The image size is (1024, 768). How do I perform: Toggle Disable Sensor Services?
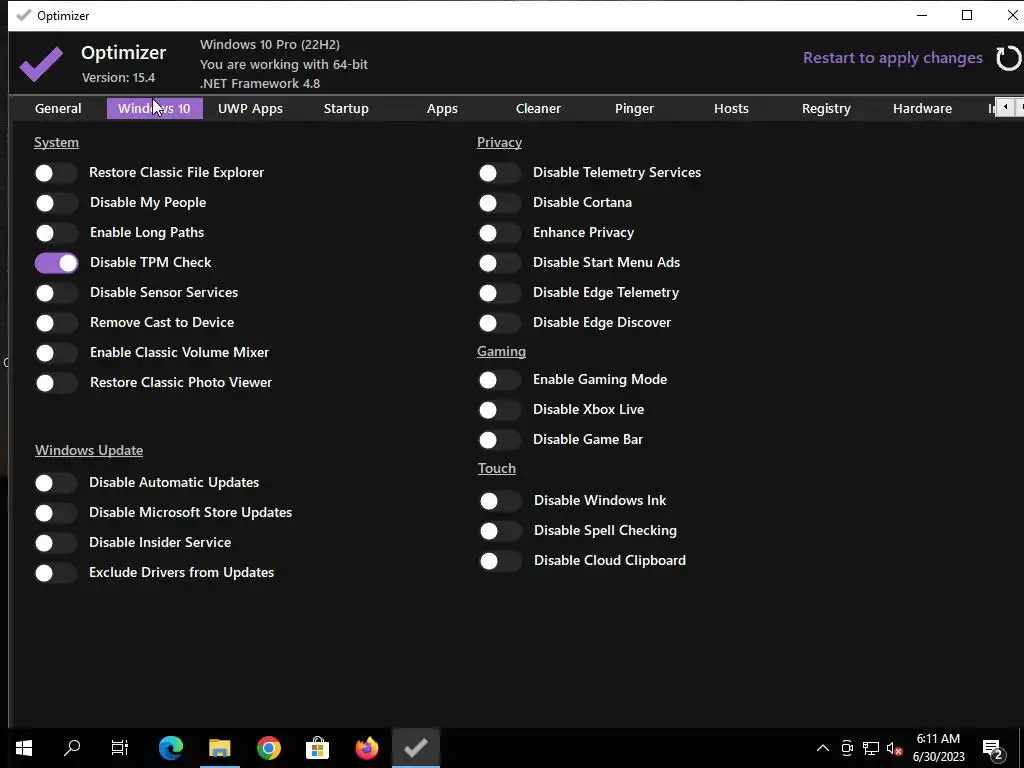56,293
